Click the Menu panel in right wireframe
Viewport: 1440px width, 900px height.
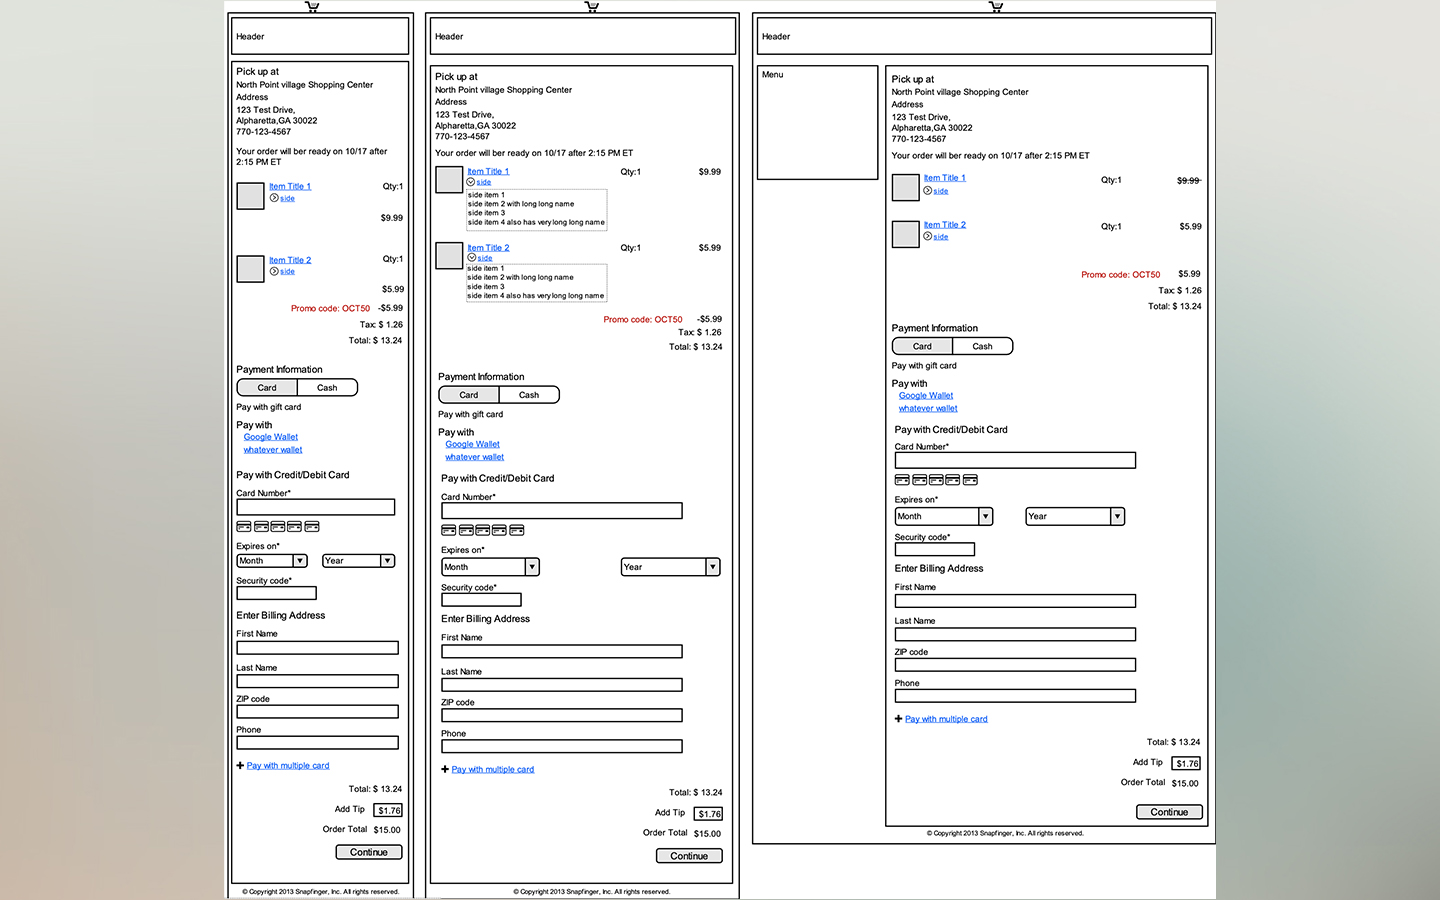coord(817,122)
